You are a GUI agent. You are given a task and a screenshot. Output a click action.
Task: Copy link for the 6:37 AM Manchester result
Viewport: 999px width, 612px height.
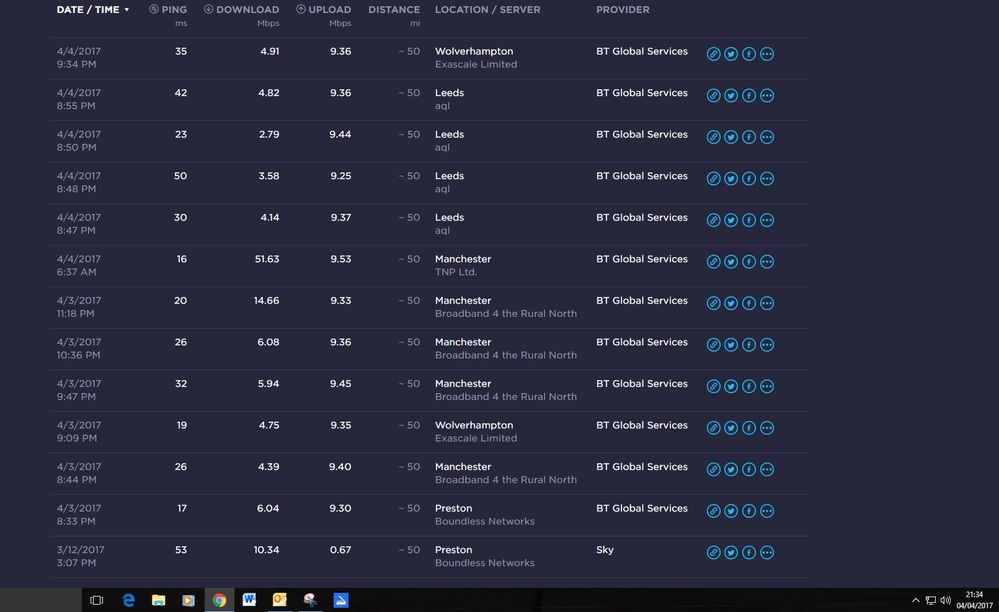pyautogui.click(x=714, y=262)
